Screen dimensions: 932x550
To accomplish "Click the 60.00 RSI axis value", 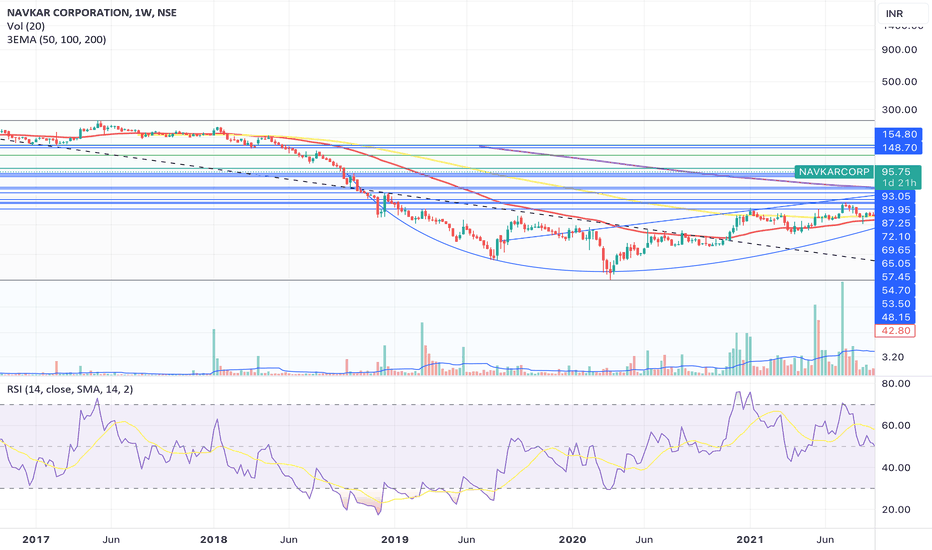I will 896,426.
